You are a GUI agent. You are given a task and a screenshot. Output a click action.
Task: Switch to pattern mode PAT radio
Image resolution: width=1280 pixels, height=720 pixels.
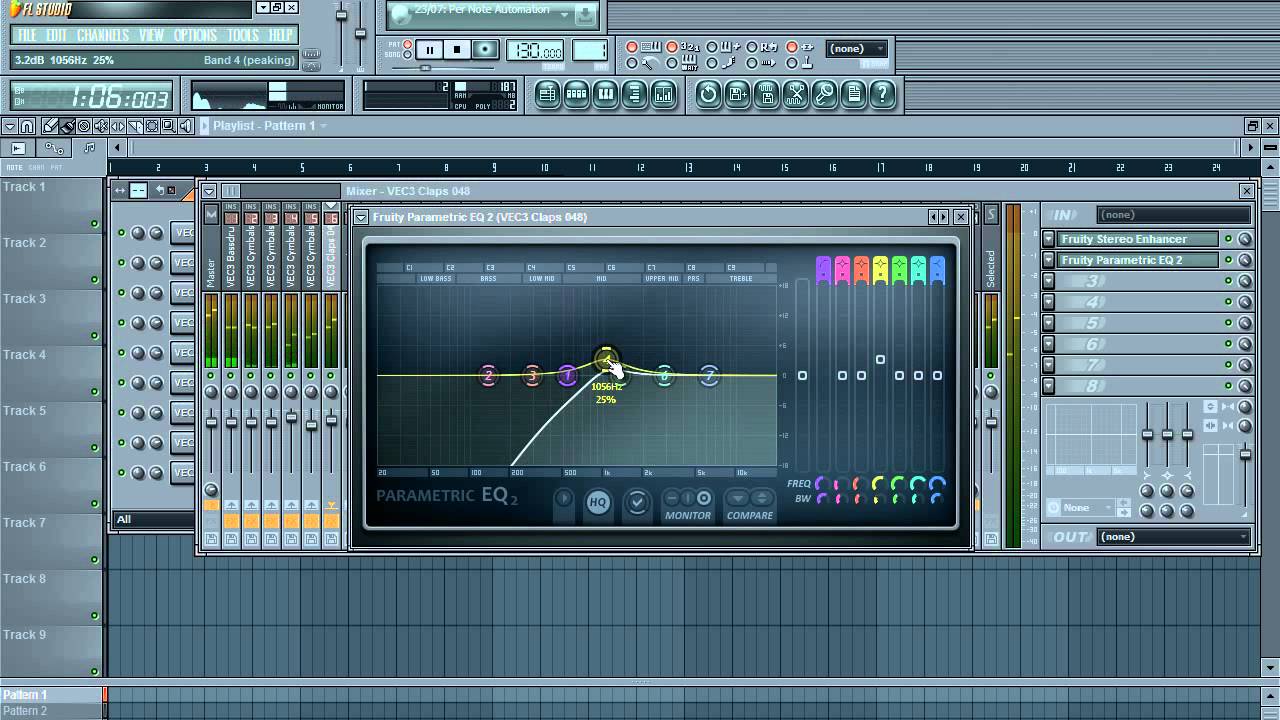(x=409, y=44)
